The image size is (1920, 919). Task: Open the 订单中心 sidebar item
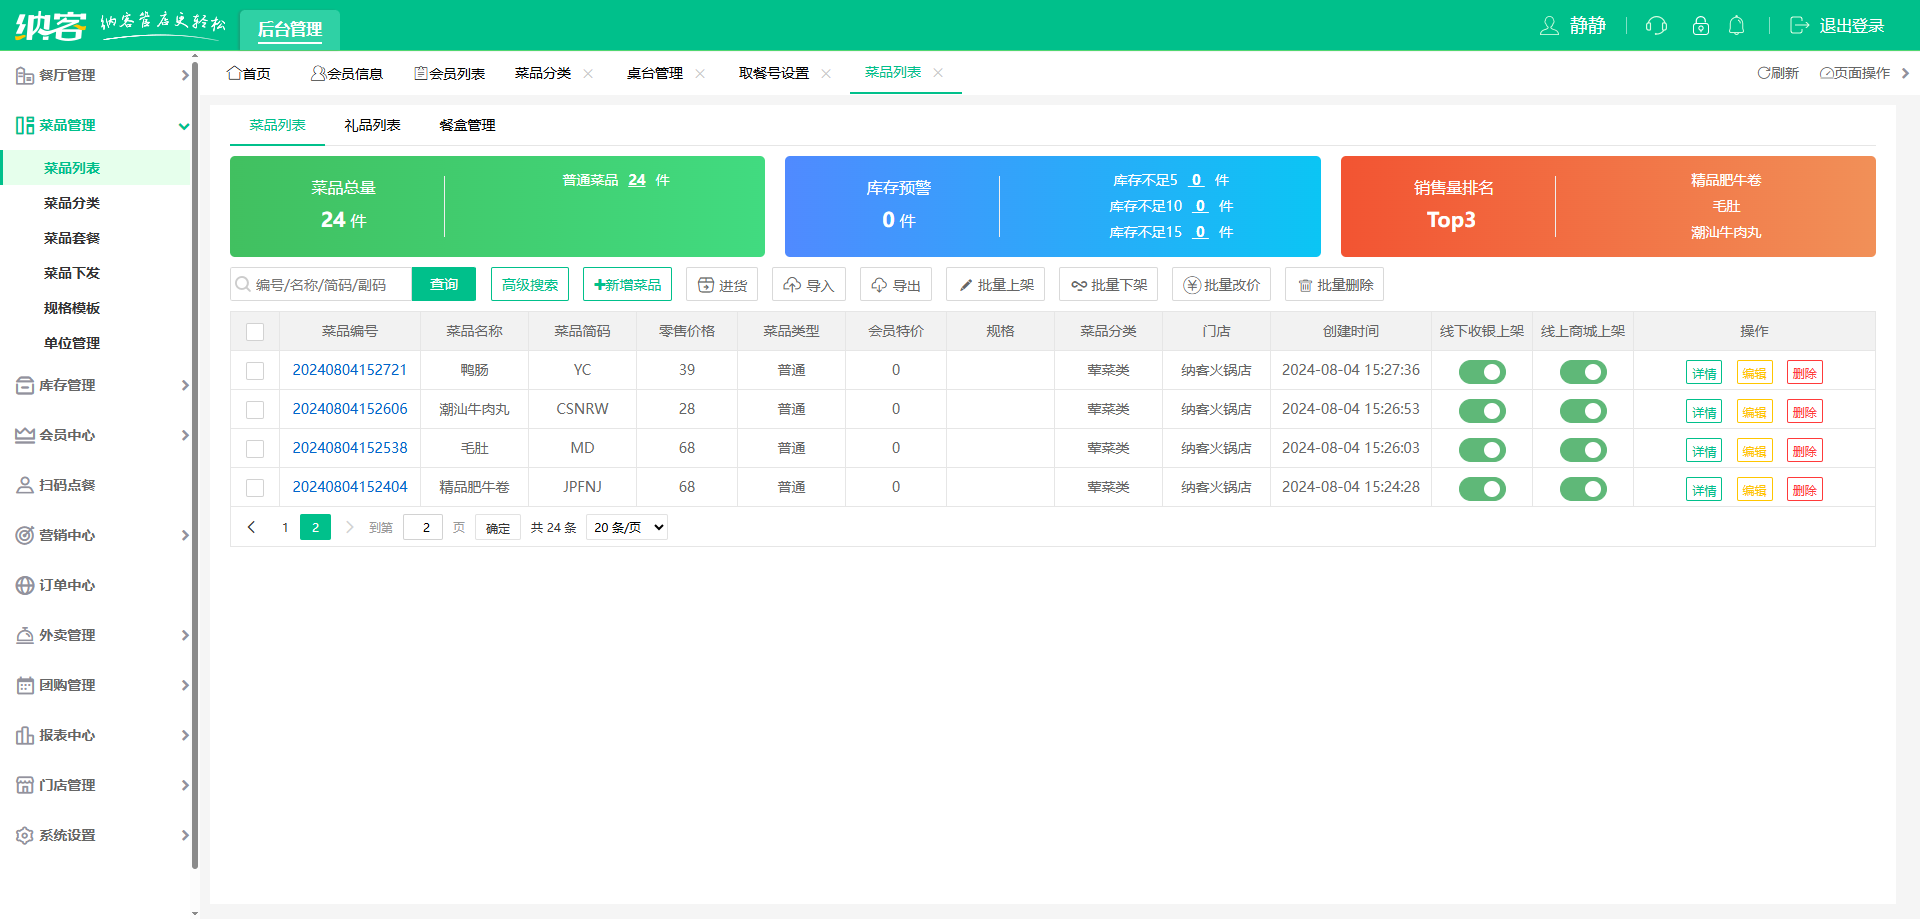click(66, 585)
